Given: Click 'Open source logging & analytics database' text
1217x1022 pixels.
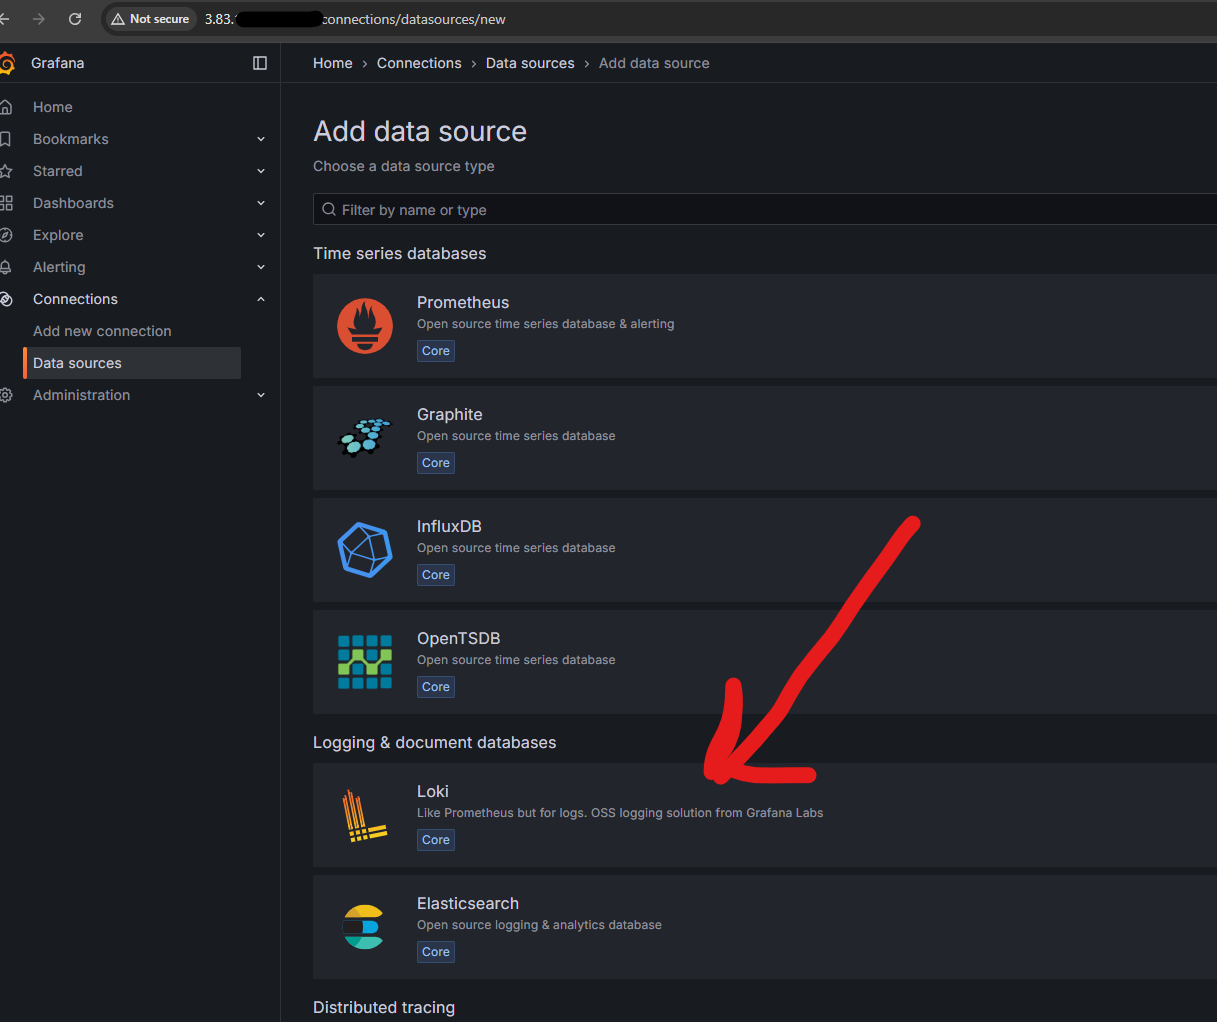Looking at the screenshot, I should point(539,925).
